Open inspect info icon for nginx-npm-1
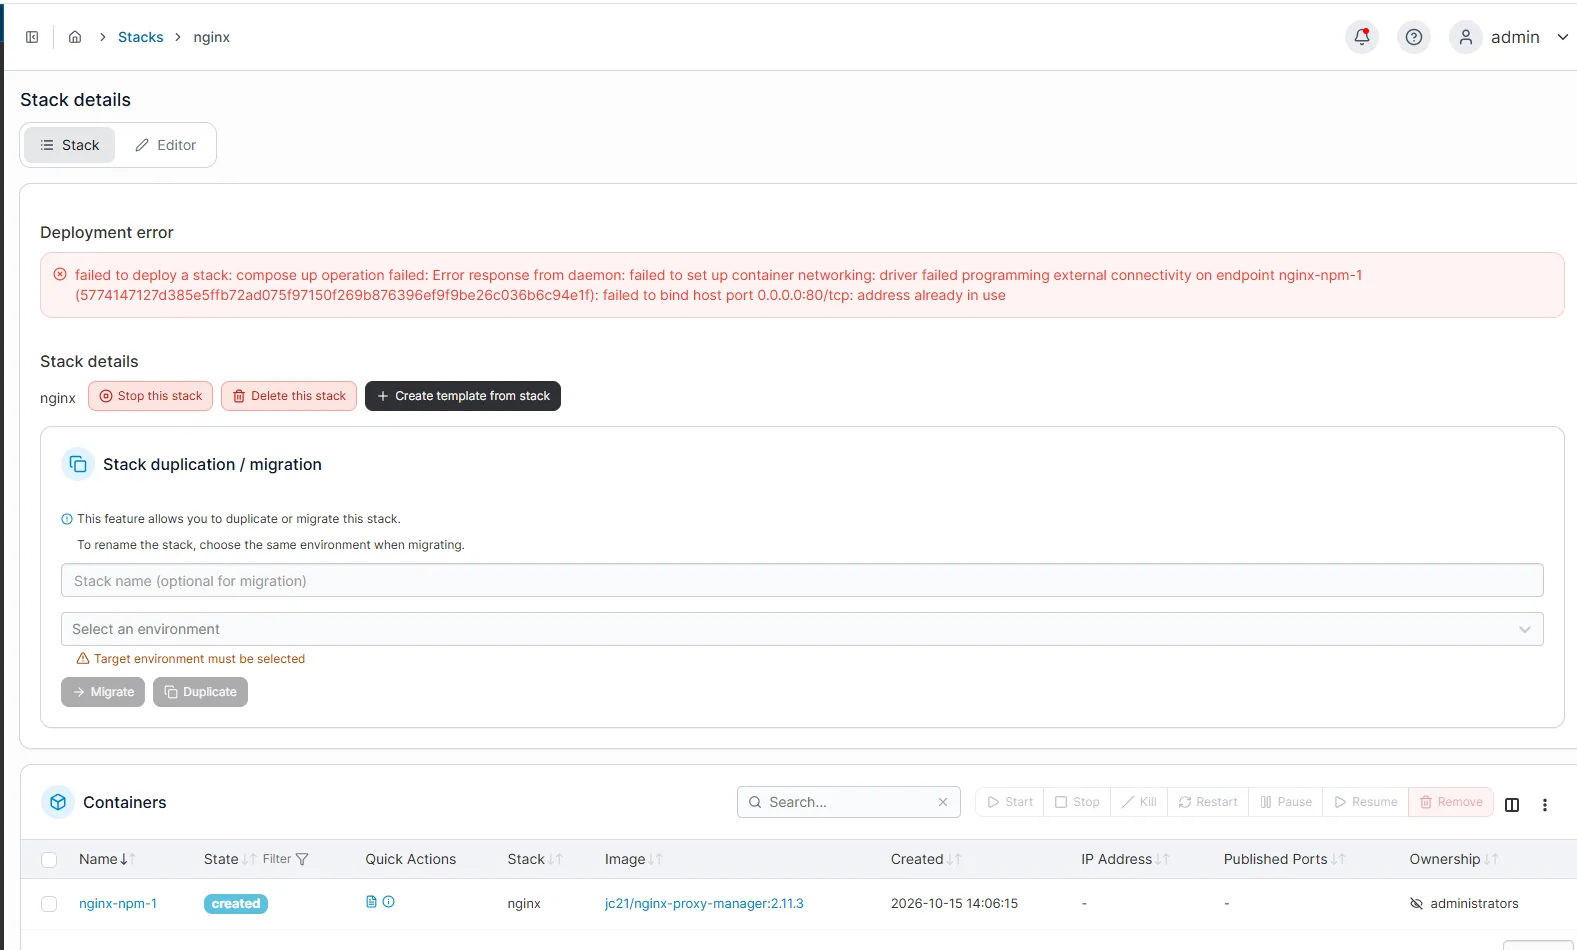The height and width of the screenshot is (950, 1577). point(389,902)
